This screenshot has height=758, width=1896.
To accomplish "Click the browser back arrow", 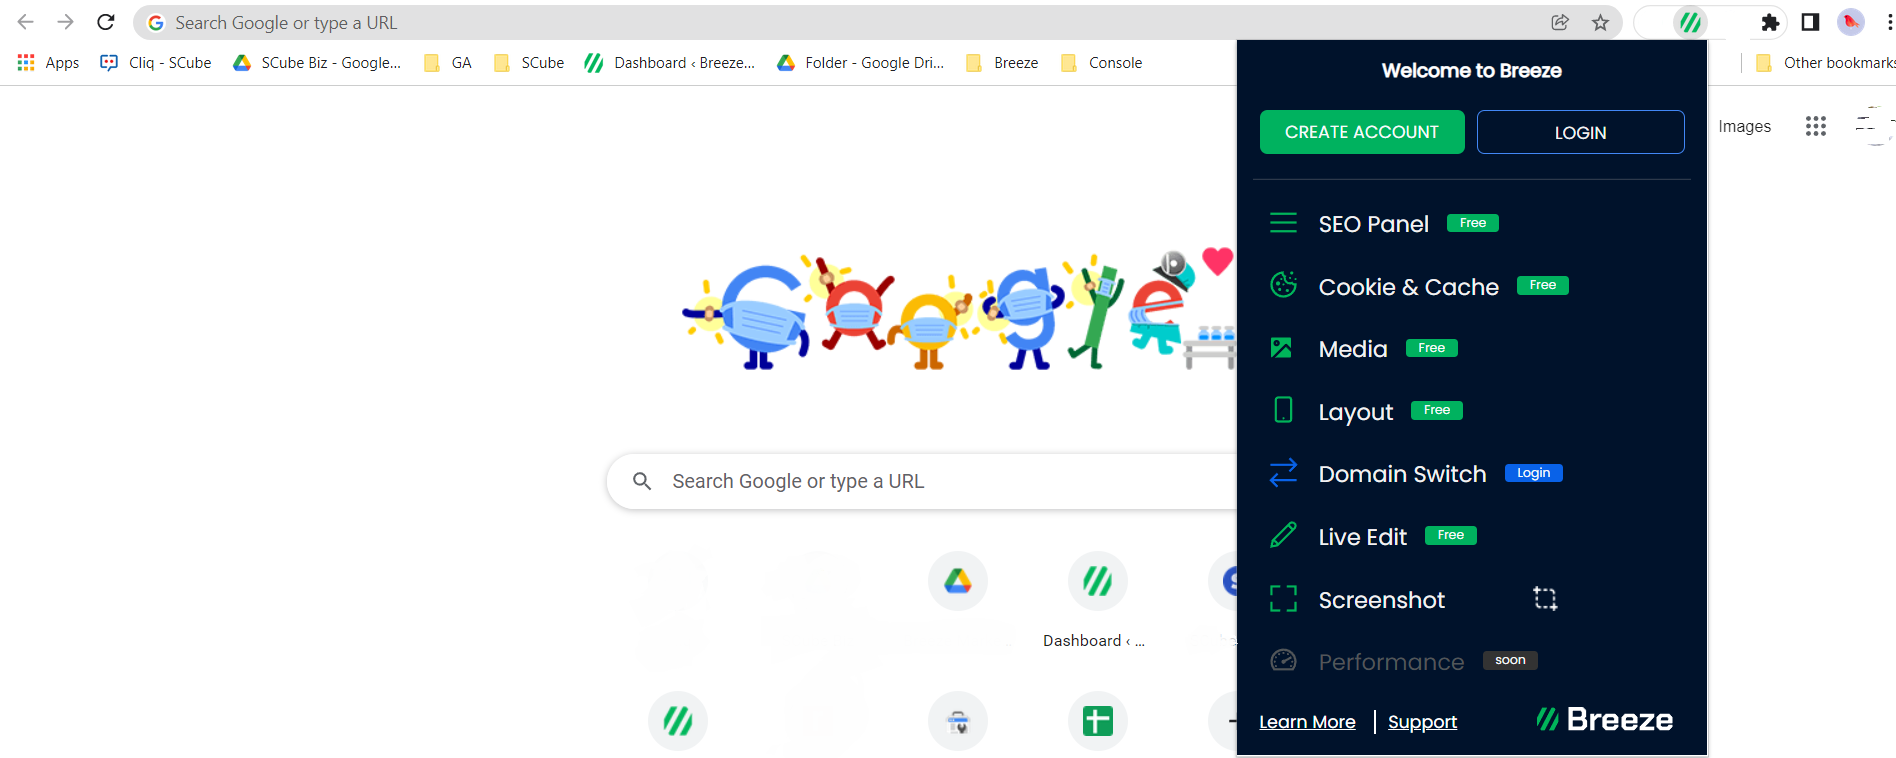I will (26, 22).
